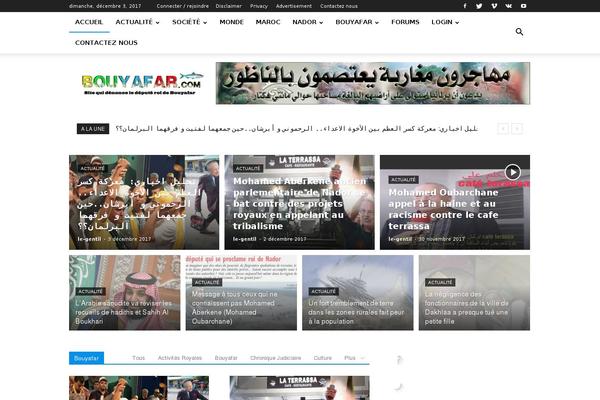Open Un fort tremblement de terre article
This screenshot has height=400, width=600.
tap(356, 312)
